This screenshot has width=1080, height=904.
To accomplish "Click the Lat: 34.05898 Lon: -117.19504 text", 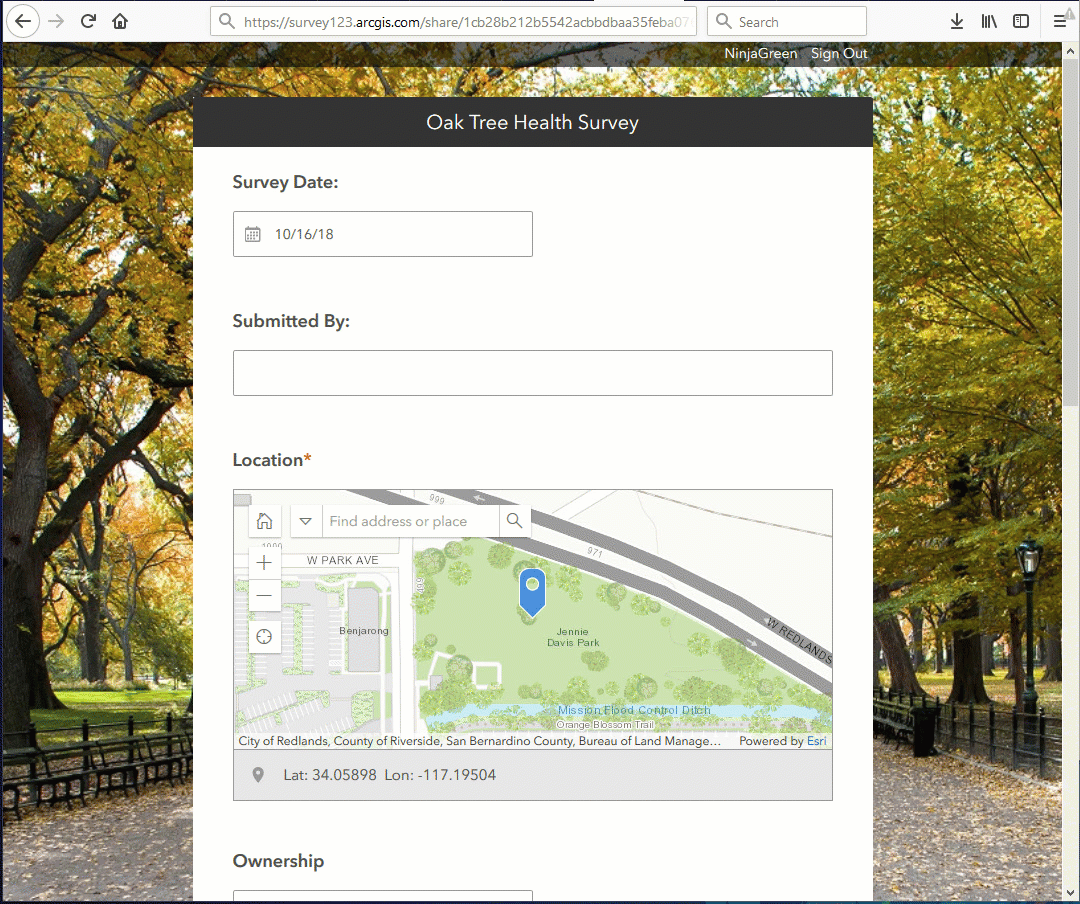I will tap(389, 775).
